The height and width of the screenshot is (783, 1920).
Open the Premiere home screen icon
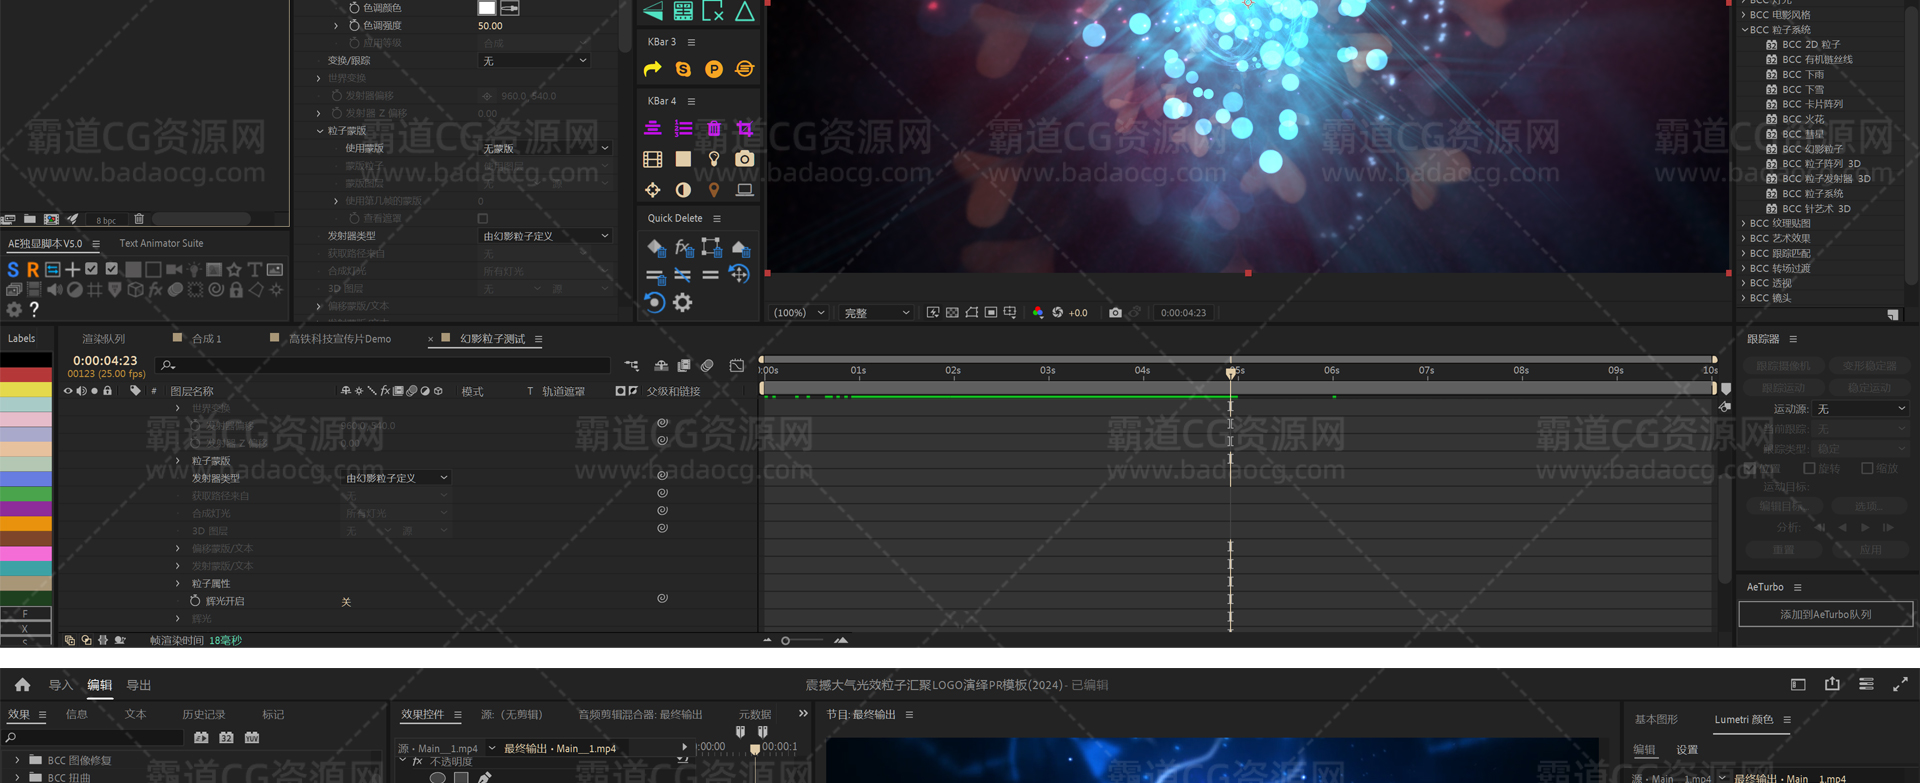(22, 685)
